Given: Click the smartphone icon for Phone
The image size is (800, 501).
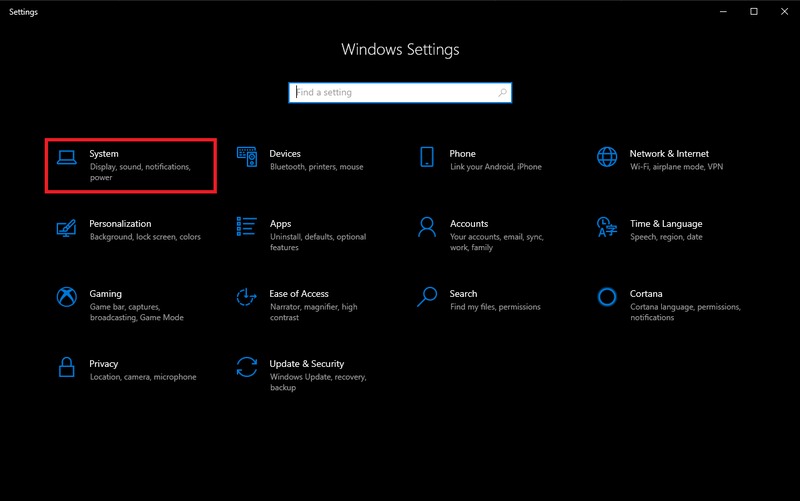Looking at the screenshot, I should 427,156.
